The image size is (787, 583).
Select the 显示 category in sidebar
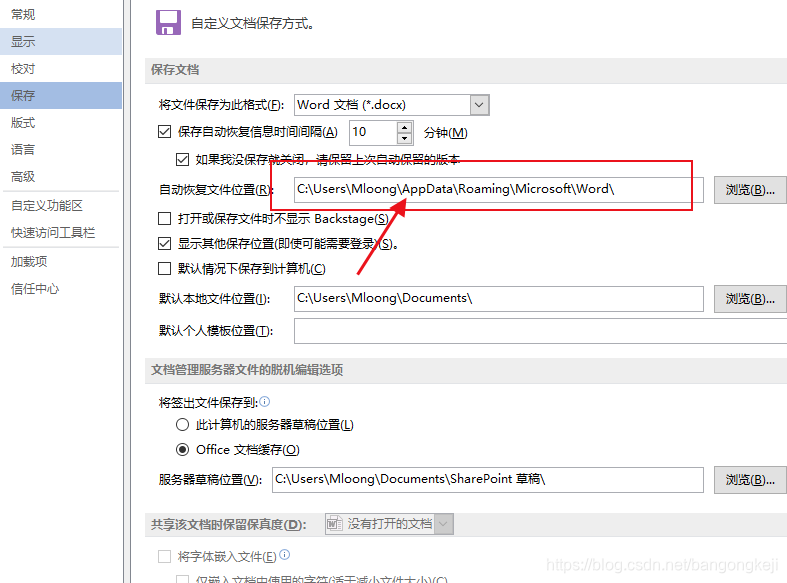point(61,41)
